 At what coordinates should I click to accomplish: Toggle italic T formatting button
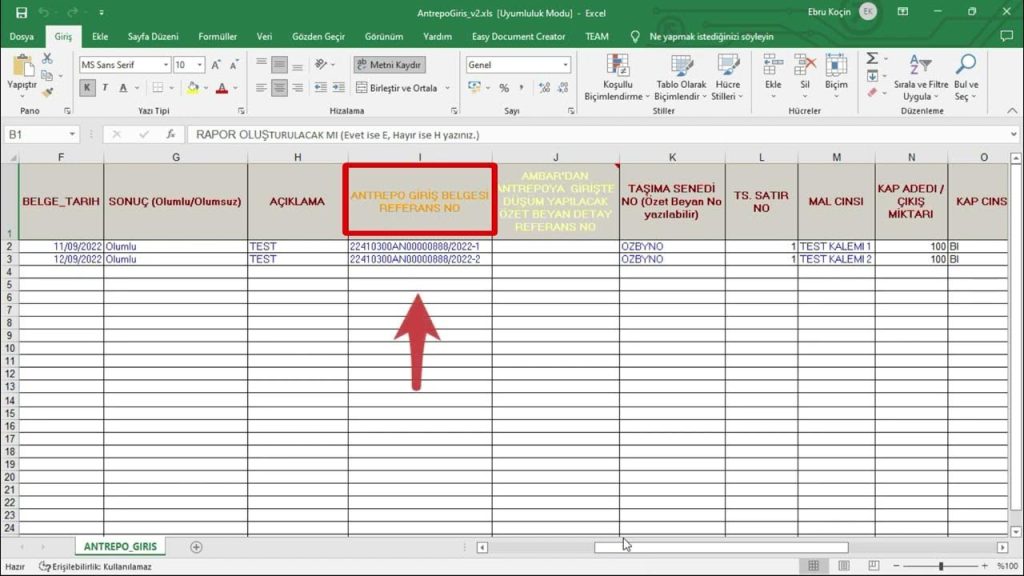point(105,88)
